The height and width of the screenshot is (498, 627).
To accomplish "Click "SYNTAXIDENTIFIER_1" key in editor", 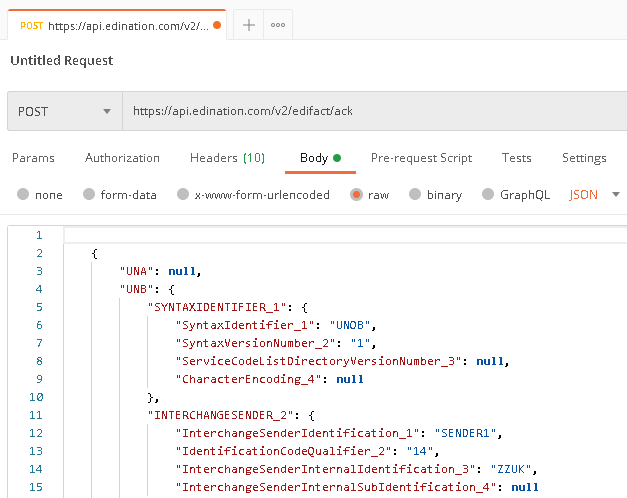I will (x=217, y=307).
